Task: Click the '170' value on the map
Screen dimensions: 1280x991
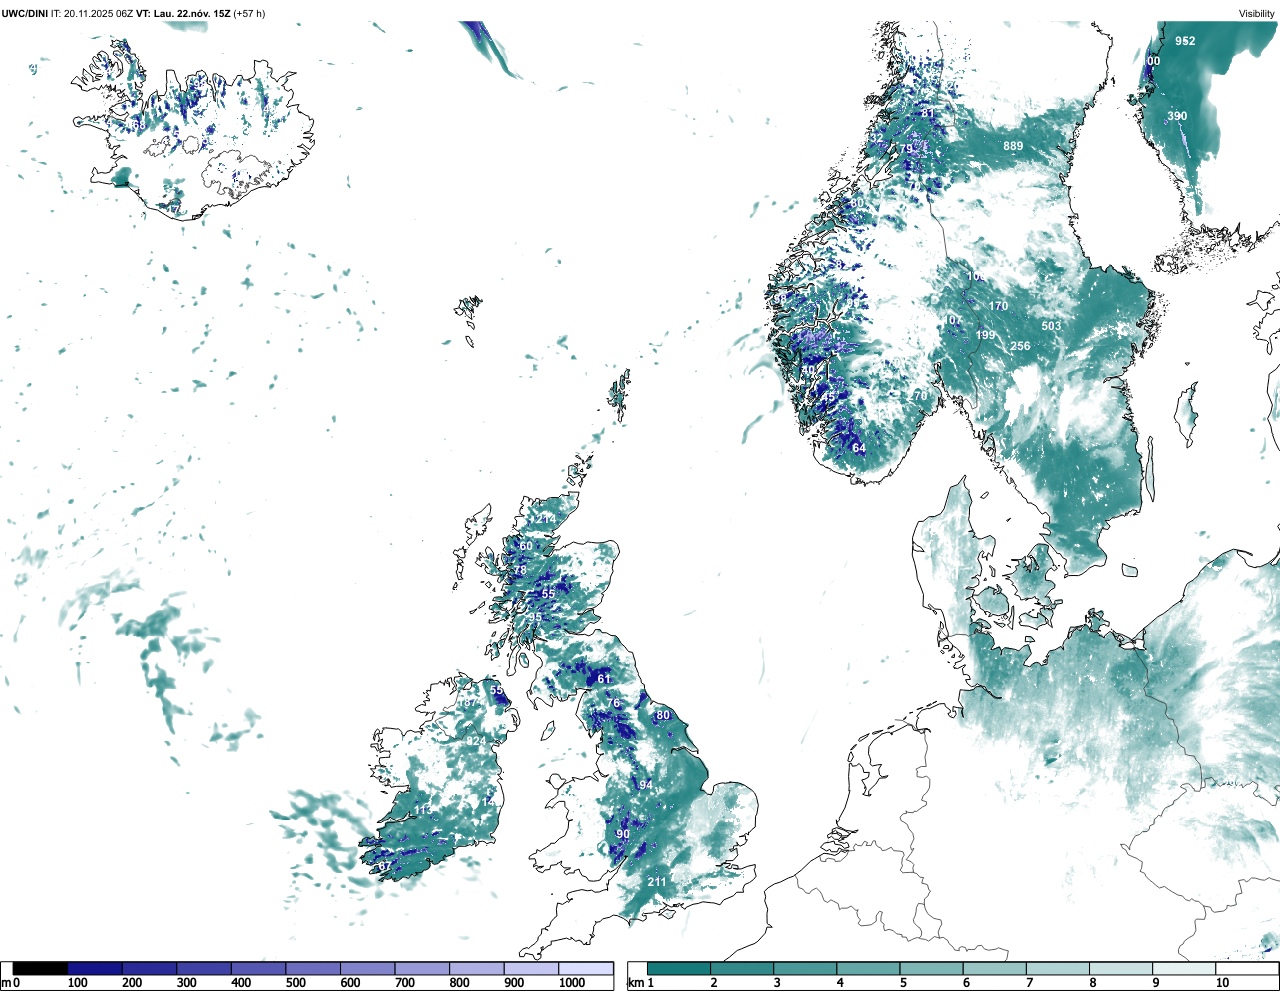Action: coord(998,306)
